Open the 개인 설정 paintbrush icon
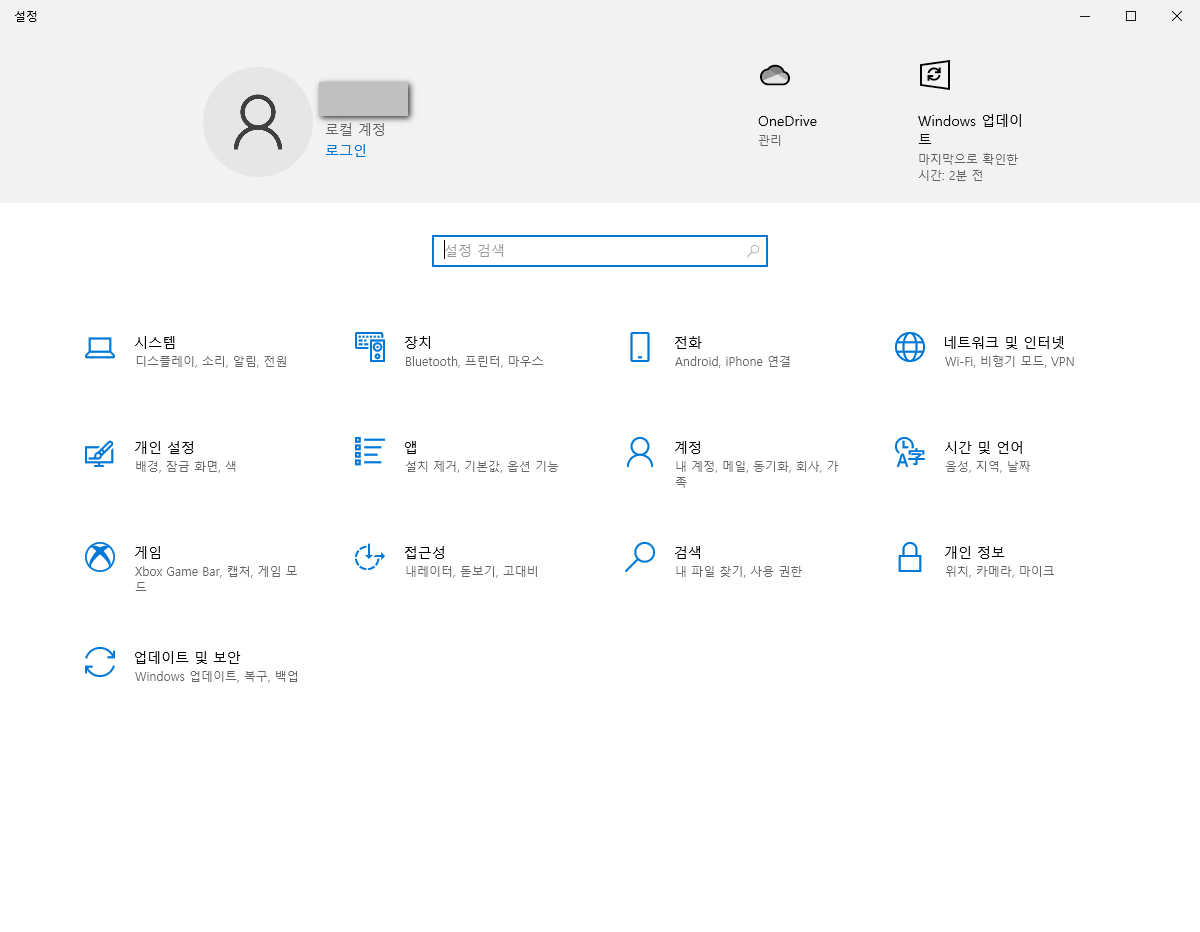The height and width of the screenshot is (932, 1200). (x=100, y=452)
